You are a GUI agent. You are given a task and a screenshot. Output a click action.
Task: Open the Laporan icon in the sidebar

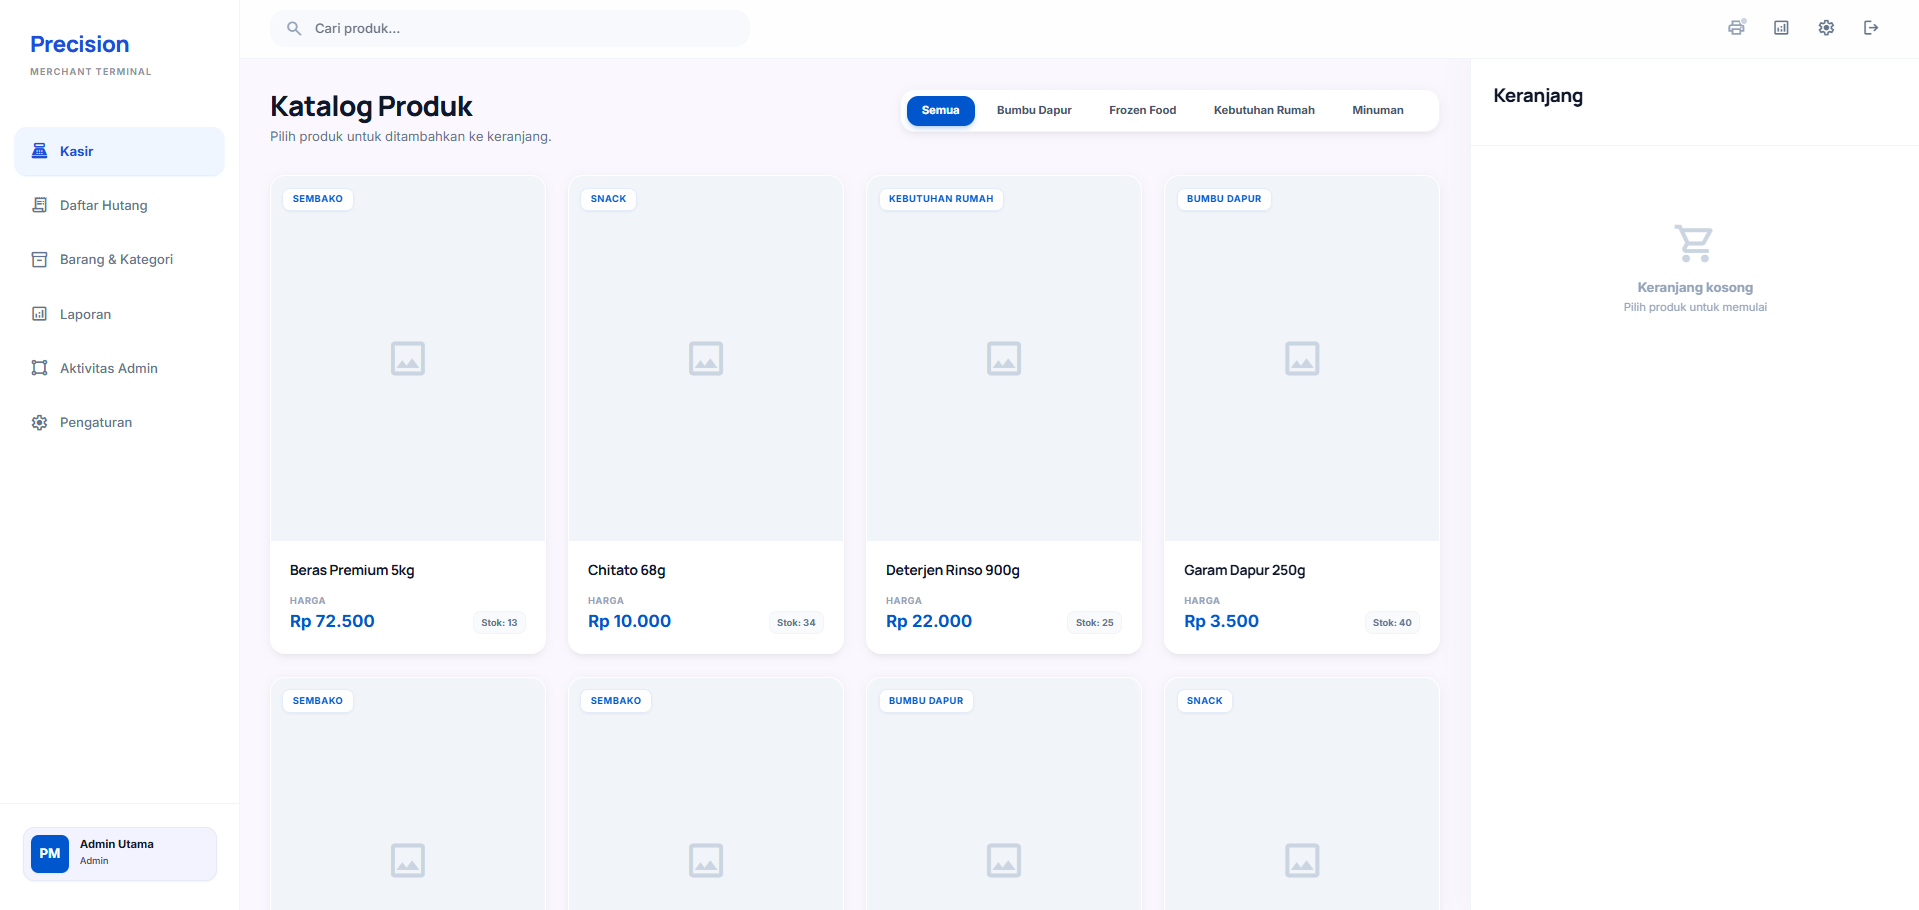click(x=40, y=314)
